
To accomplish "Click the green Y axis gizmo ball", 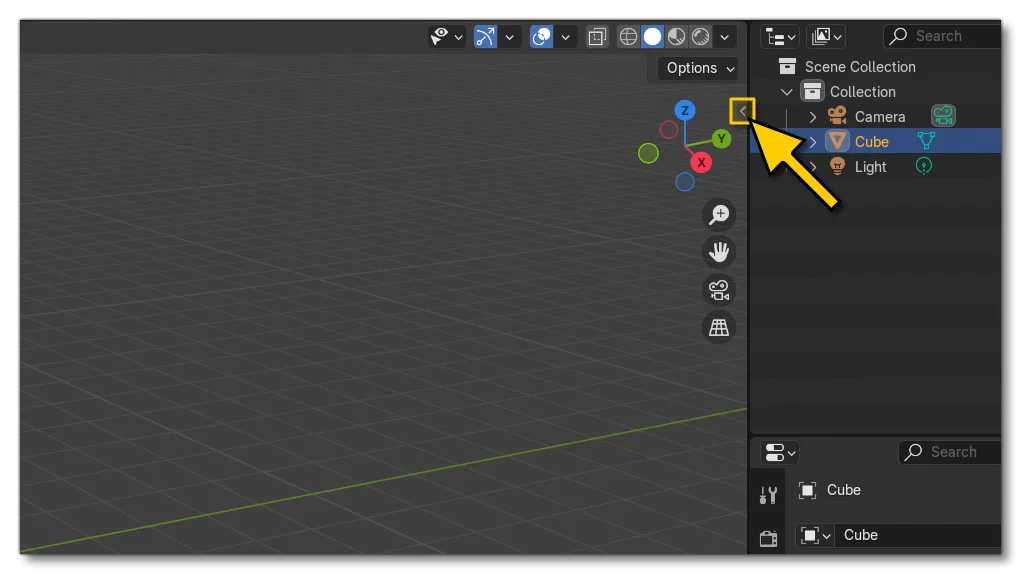I will click(721, 139).
